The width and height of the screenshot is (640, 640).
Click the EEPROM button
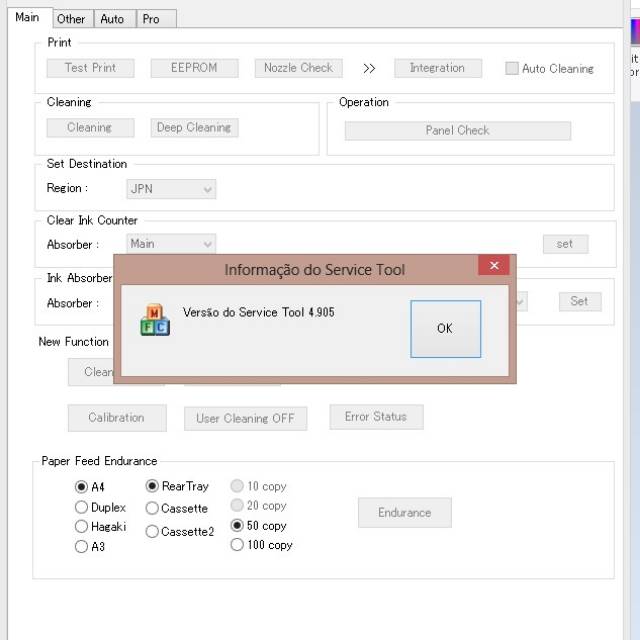(196, 68)
